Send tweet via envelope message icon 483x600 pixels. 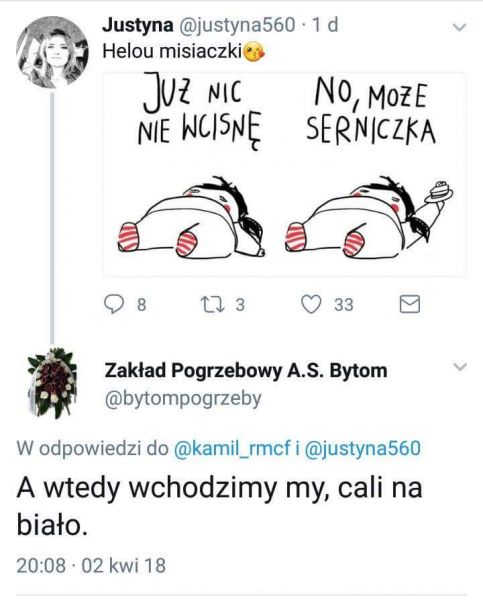[x=410, y=305]
